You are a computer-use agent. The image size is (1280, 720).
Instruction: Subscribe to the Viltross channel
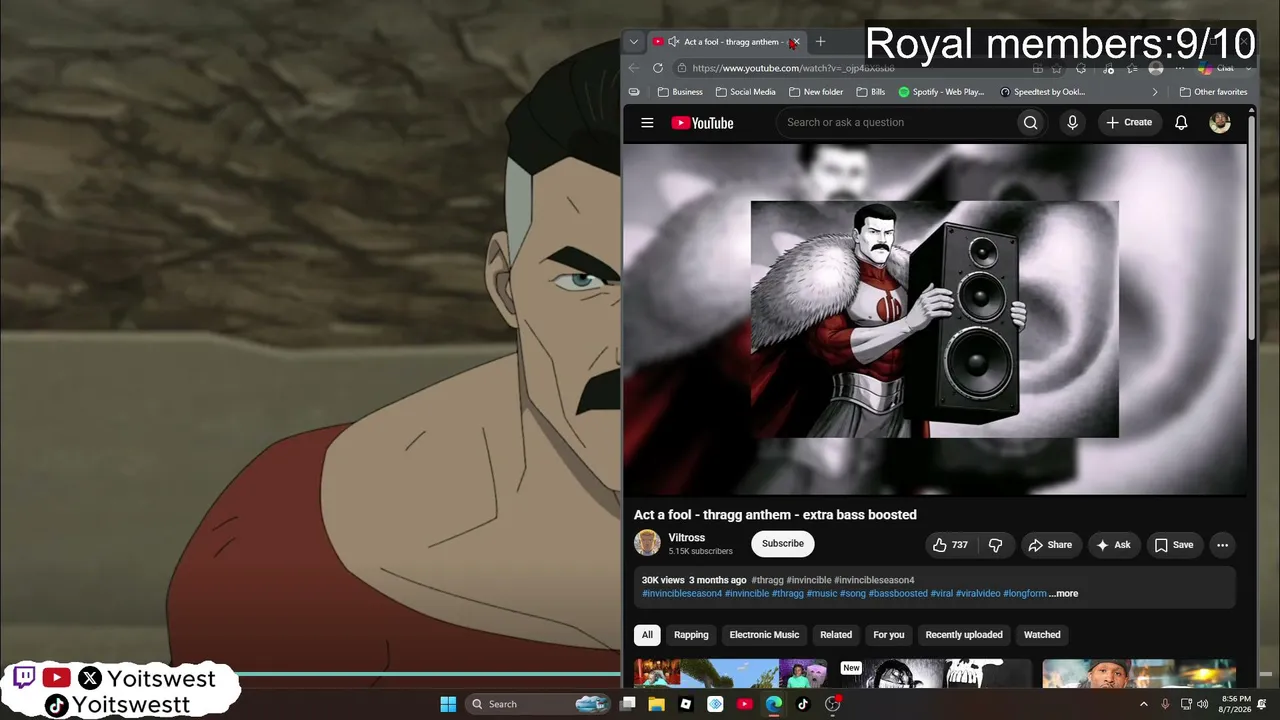click(x=783, y=544)
